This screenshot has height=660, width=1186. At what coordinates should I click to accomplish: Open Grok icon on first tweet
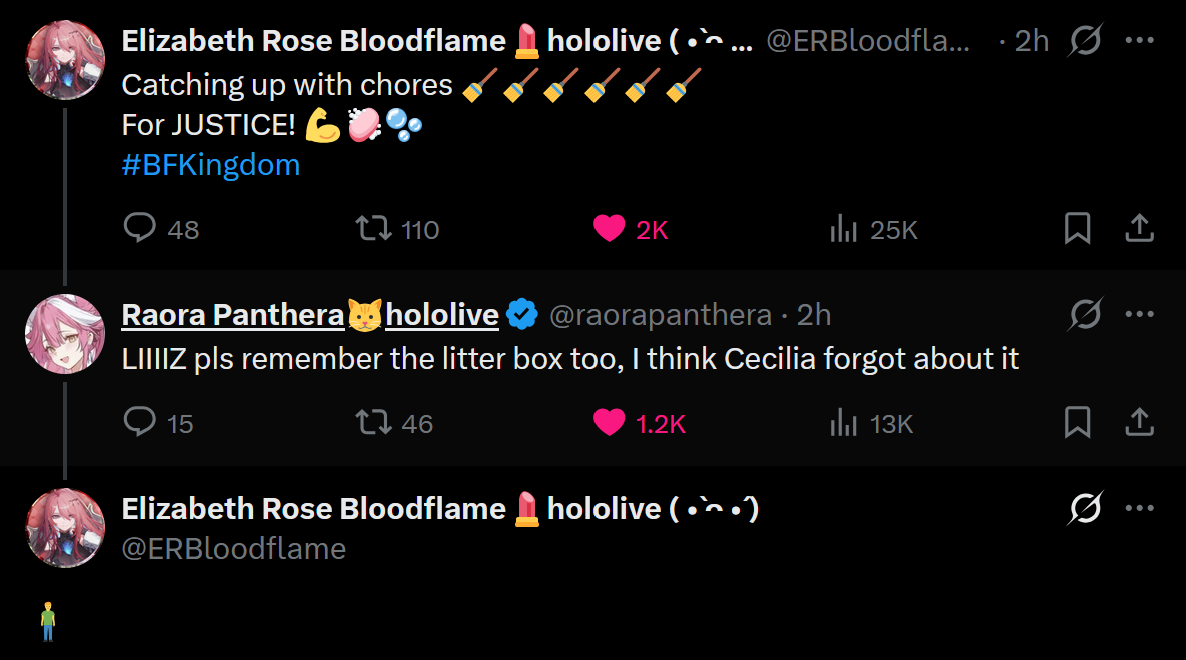point(1085,40)
